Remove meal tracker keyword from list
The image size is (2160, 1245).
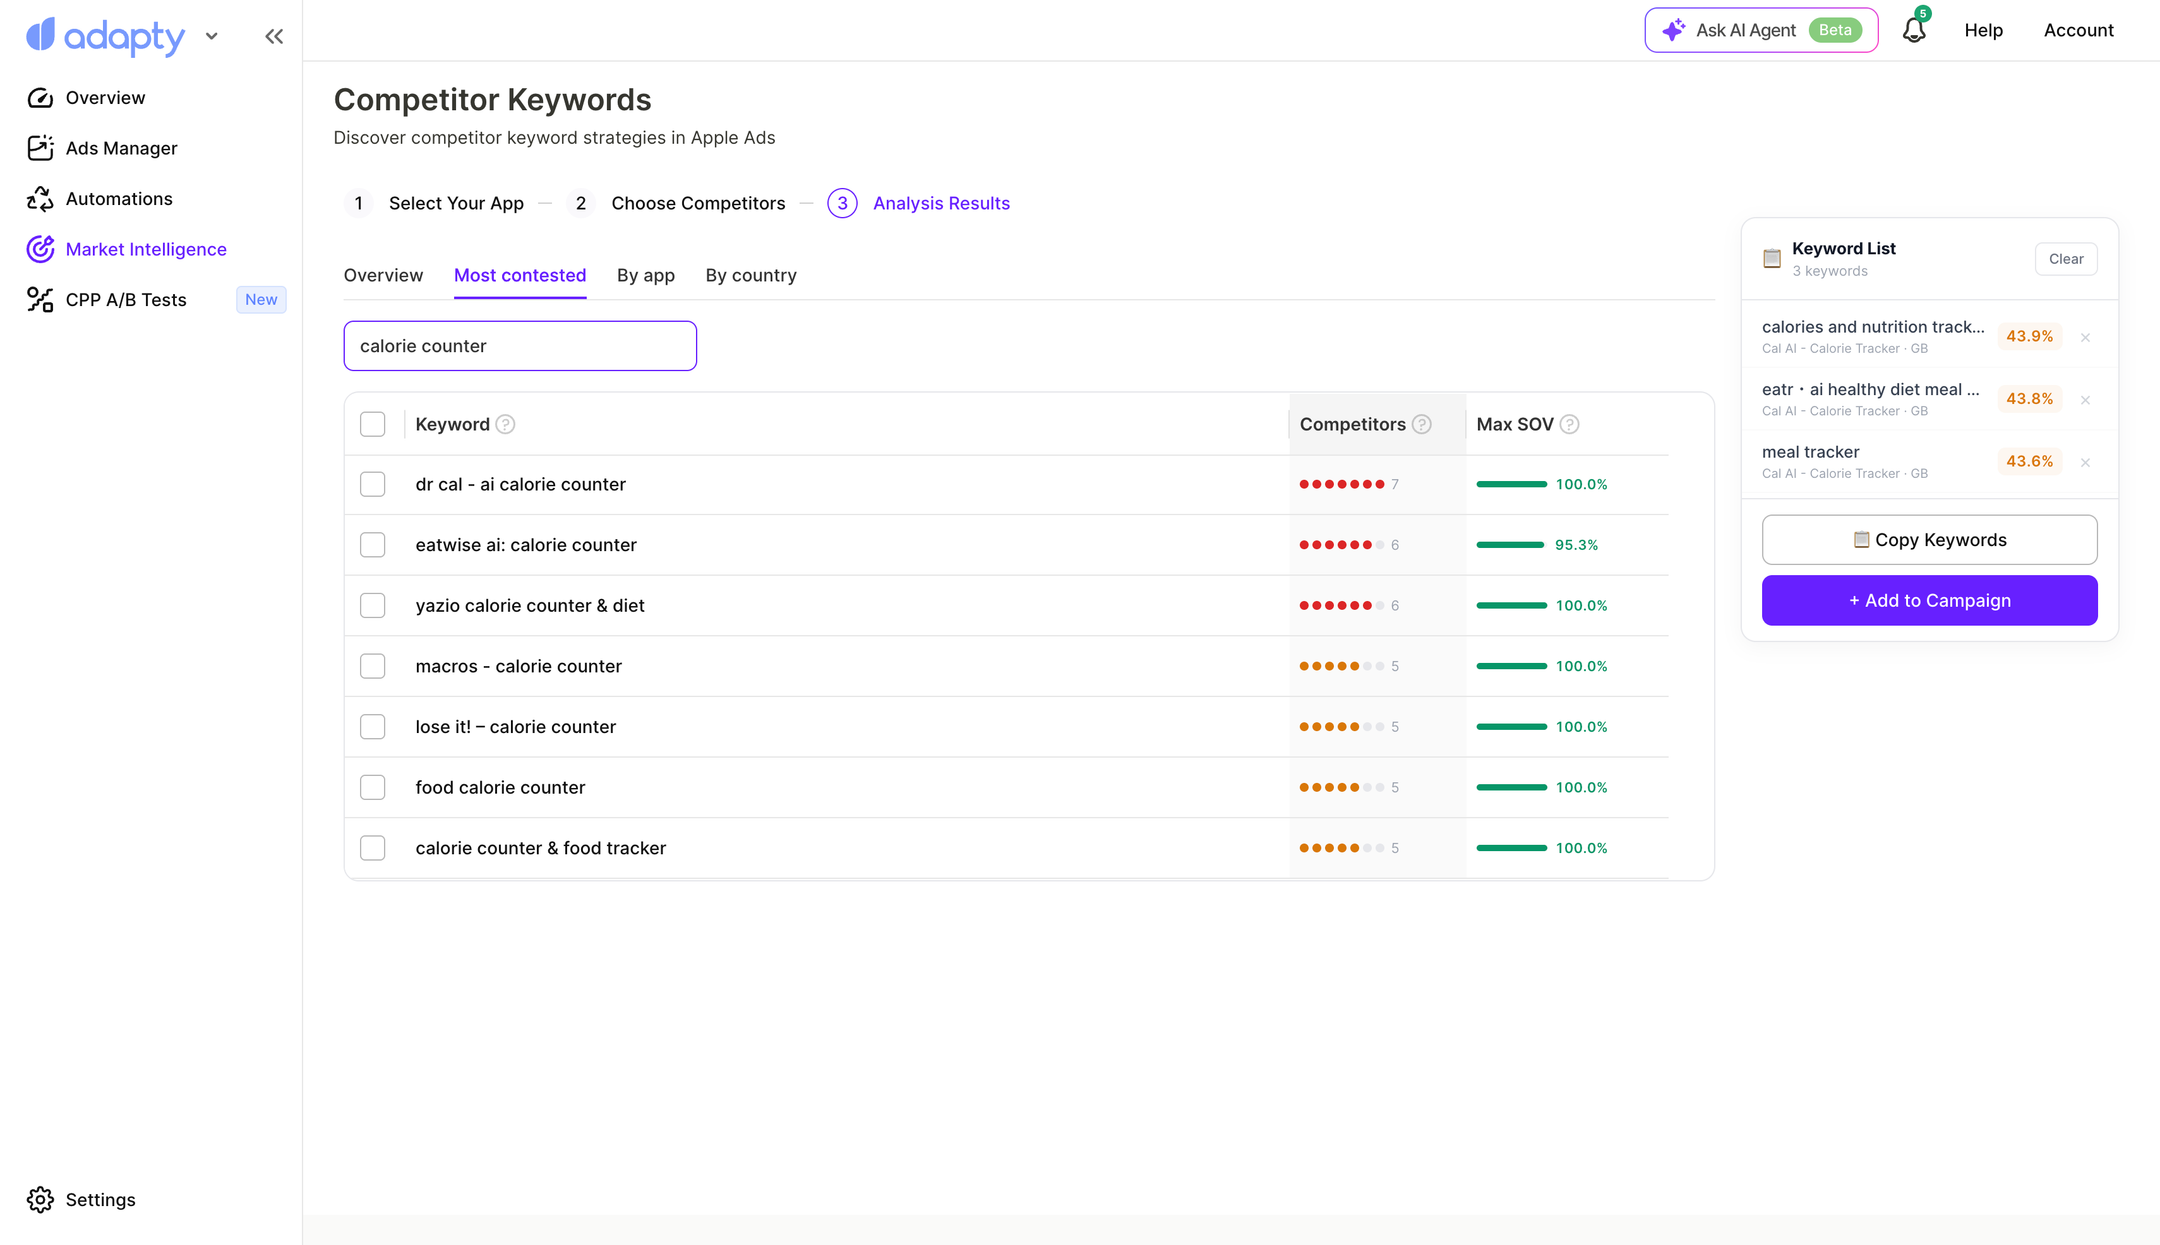coord(2086,462)
